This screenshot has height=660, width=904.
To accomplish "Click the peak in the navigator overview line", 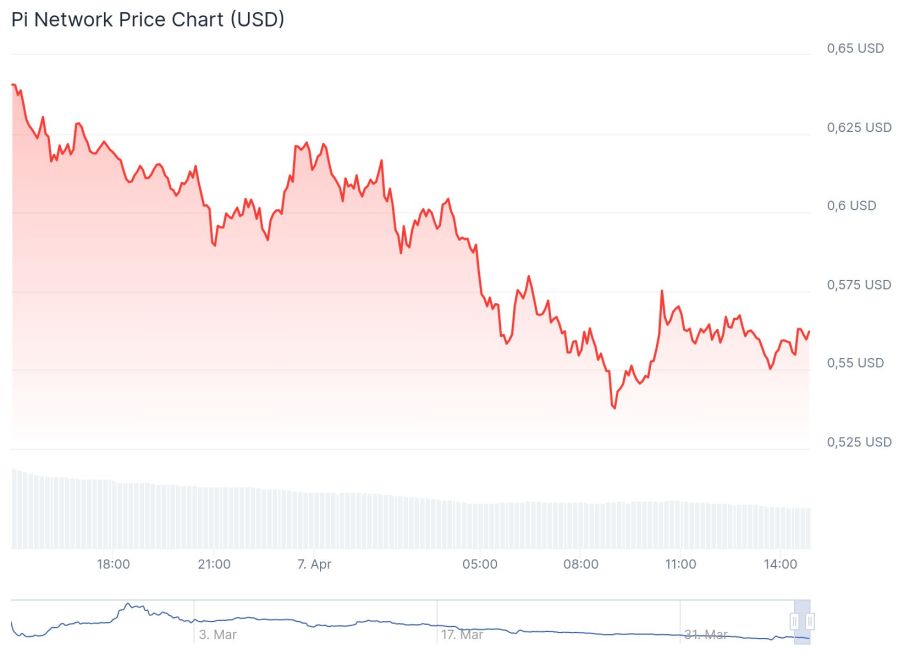I will click(127, 605).
